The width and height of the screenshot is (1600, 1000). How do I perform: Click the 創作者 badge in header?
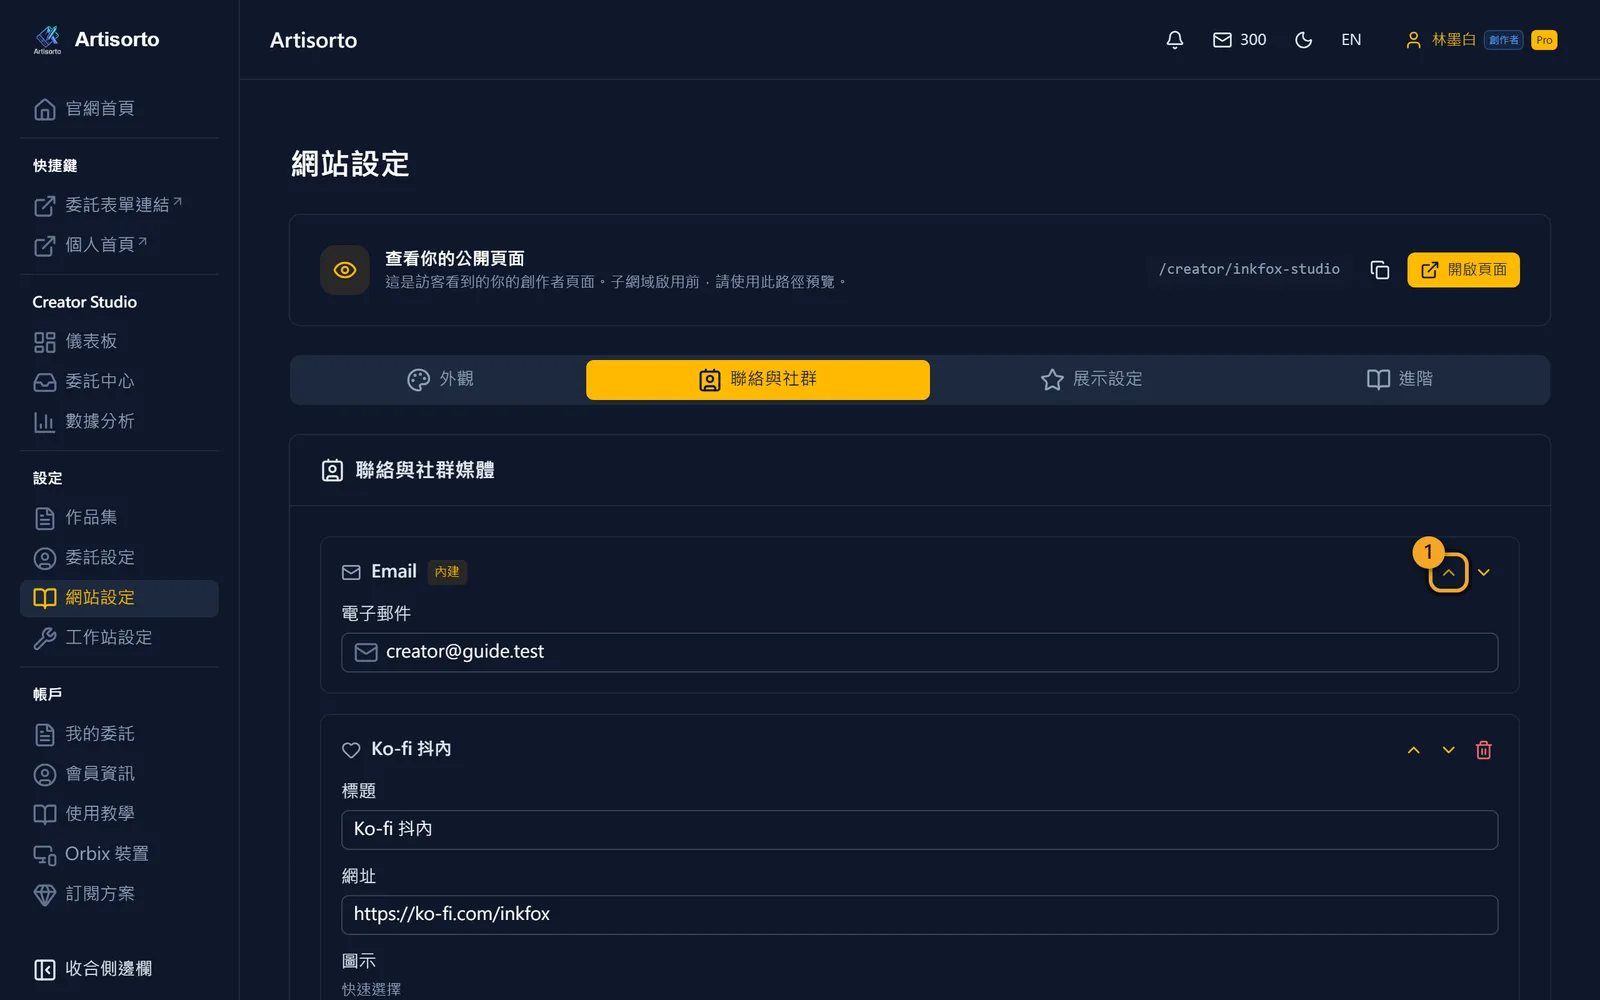coord(1503,40)
